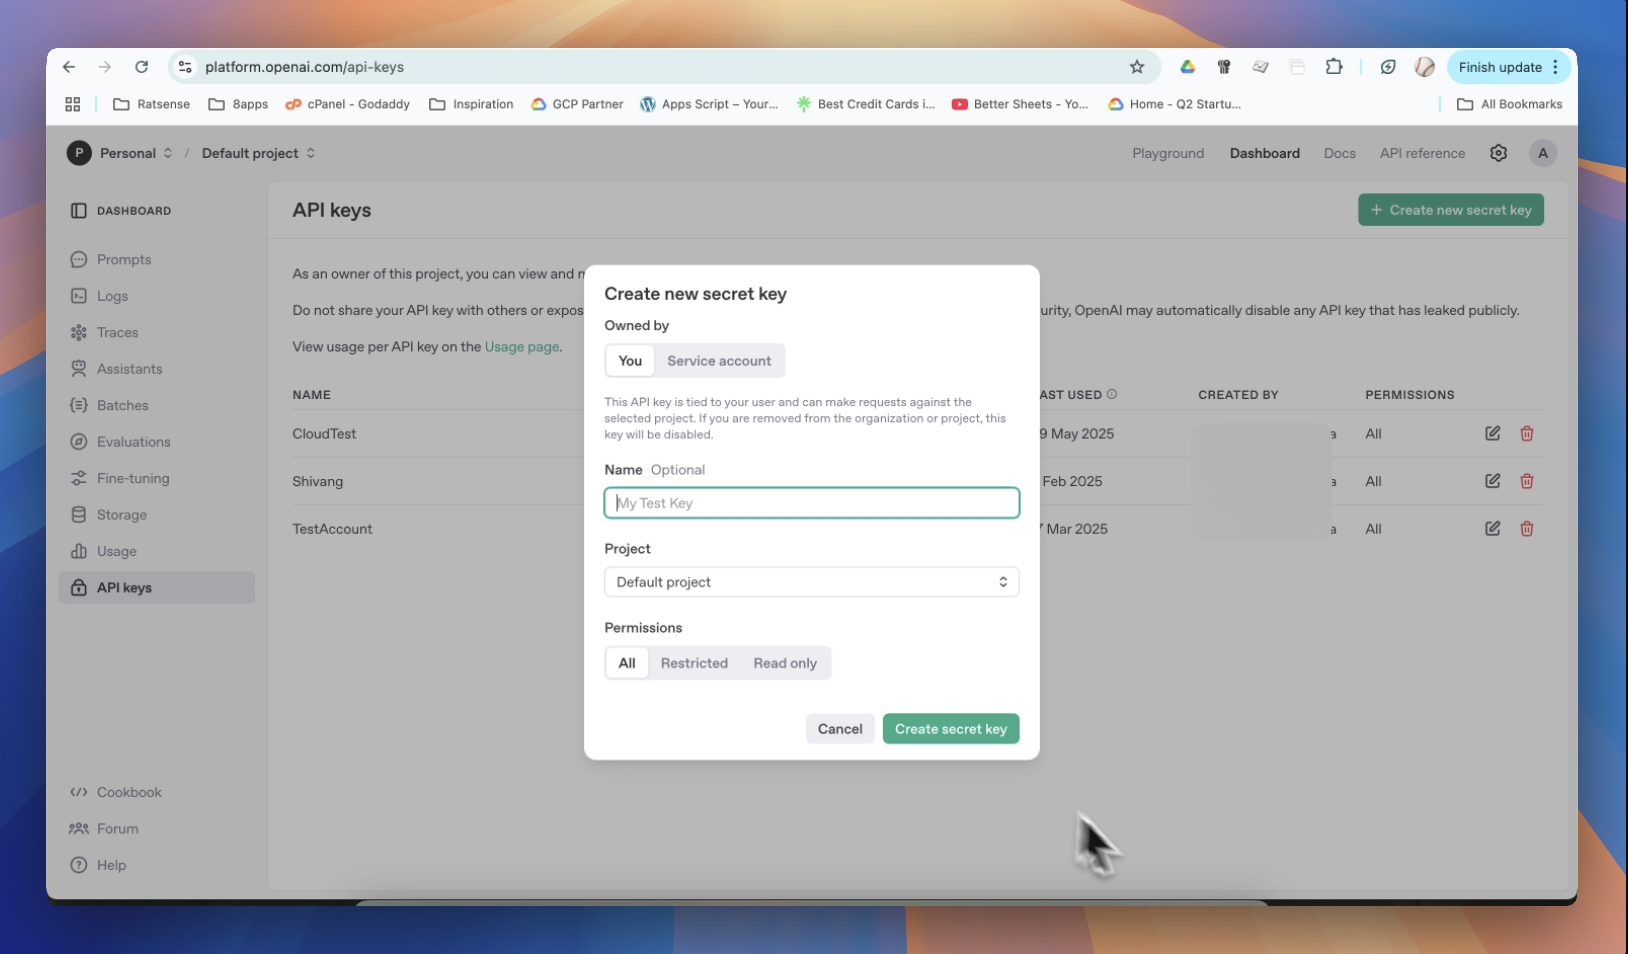Expand the Default project breadcrumb selector
The width and height of the screenshot is (1628, 954).
point(258,153)
